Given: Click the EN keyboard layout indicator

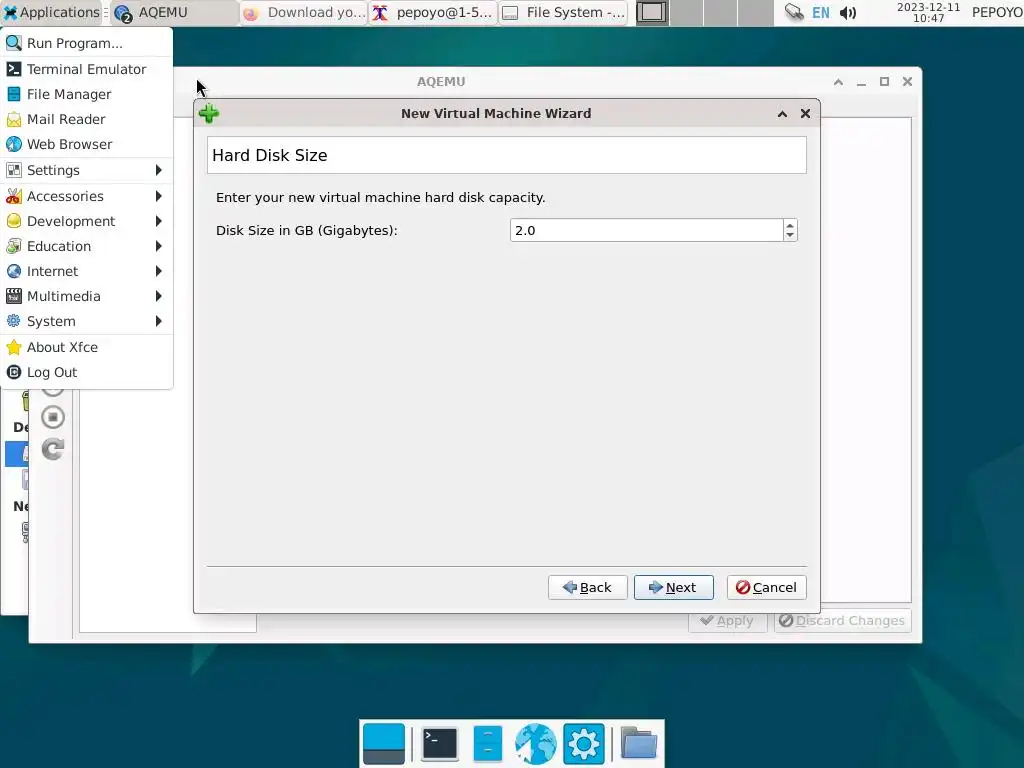Looking at the screenshot, I should point(821,12).
